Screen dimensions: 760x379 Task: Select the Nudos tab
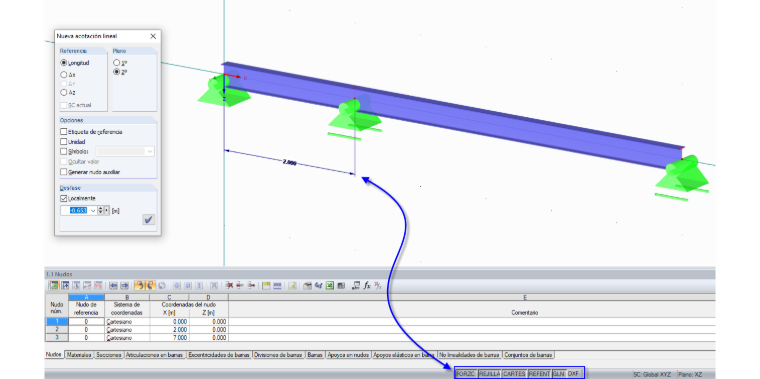(x=54, y=355)
